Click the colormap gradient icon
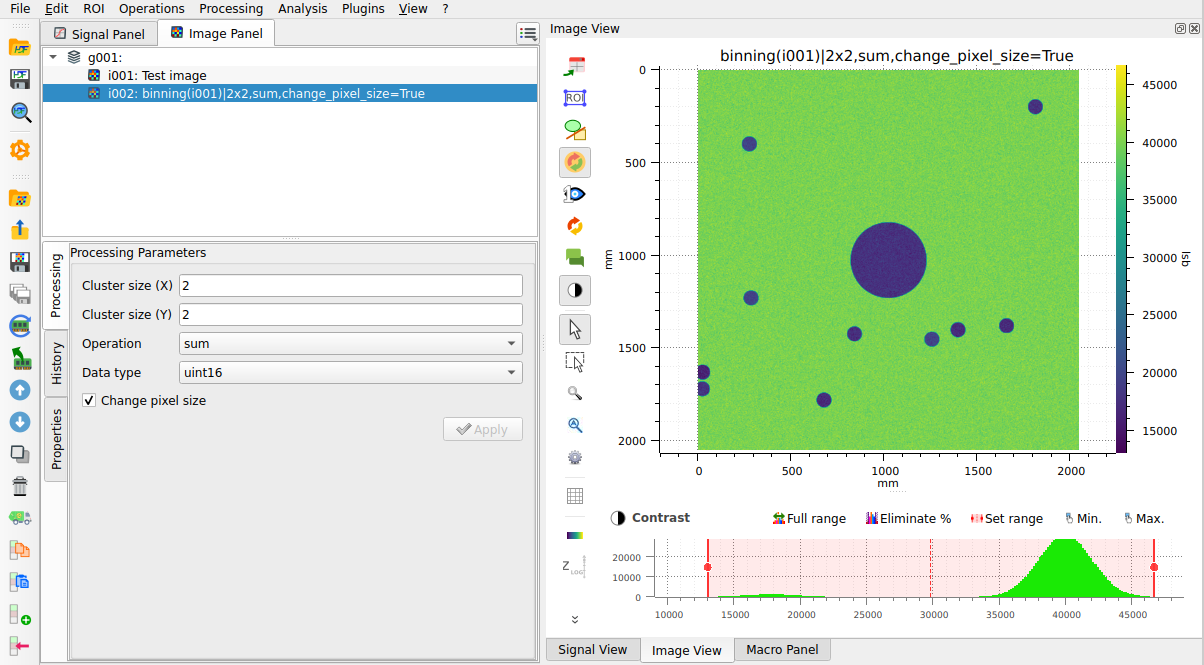This screenshot has width=1204, height=665. 574,535
